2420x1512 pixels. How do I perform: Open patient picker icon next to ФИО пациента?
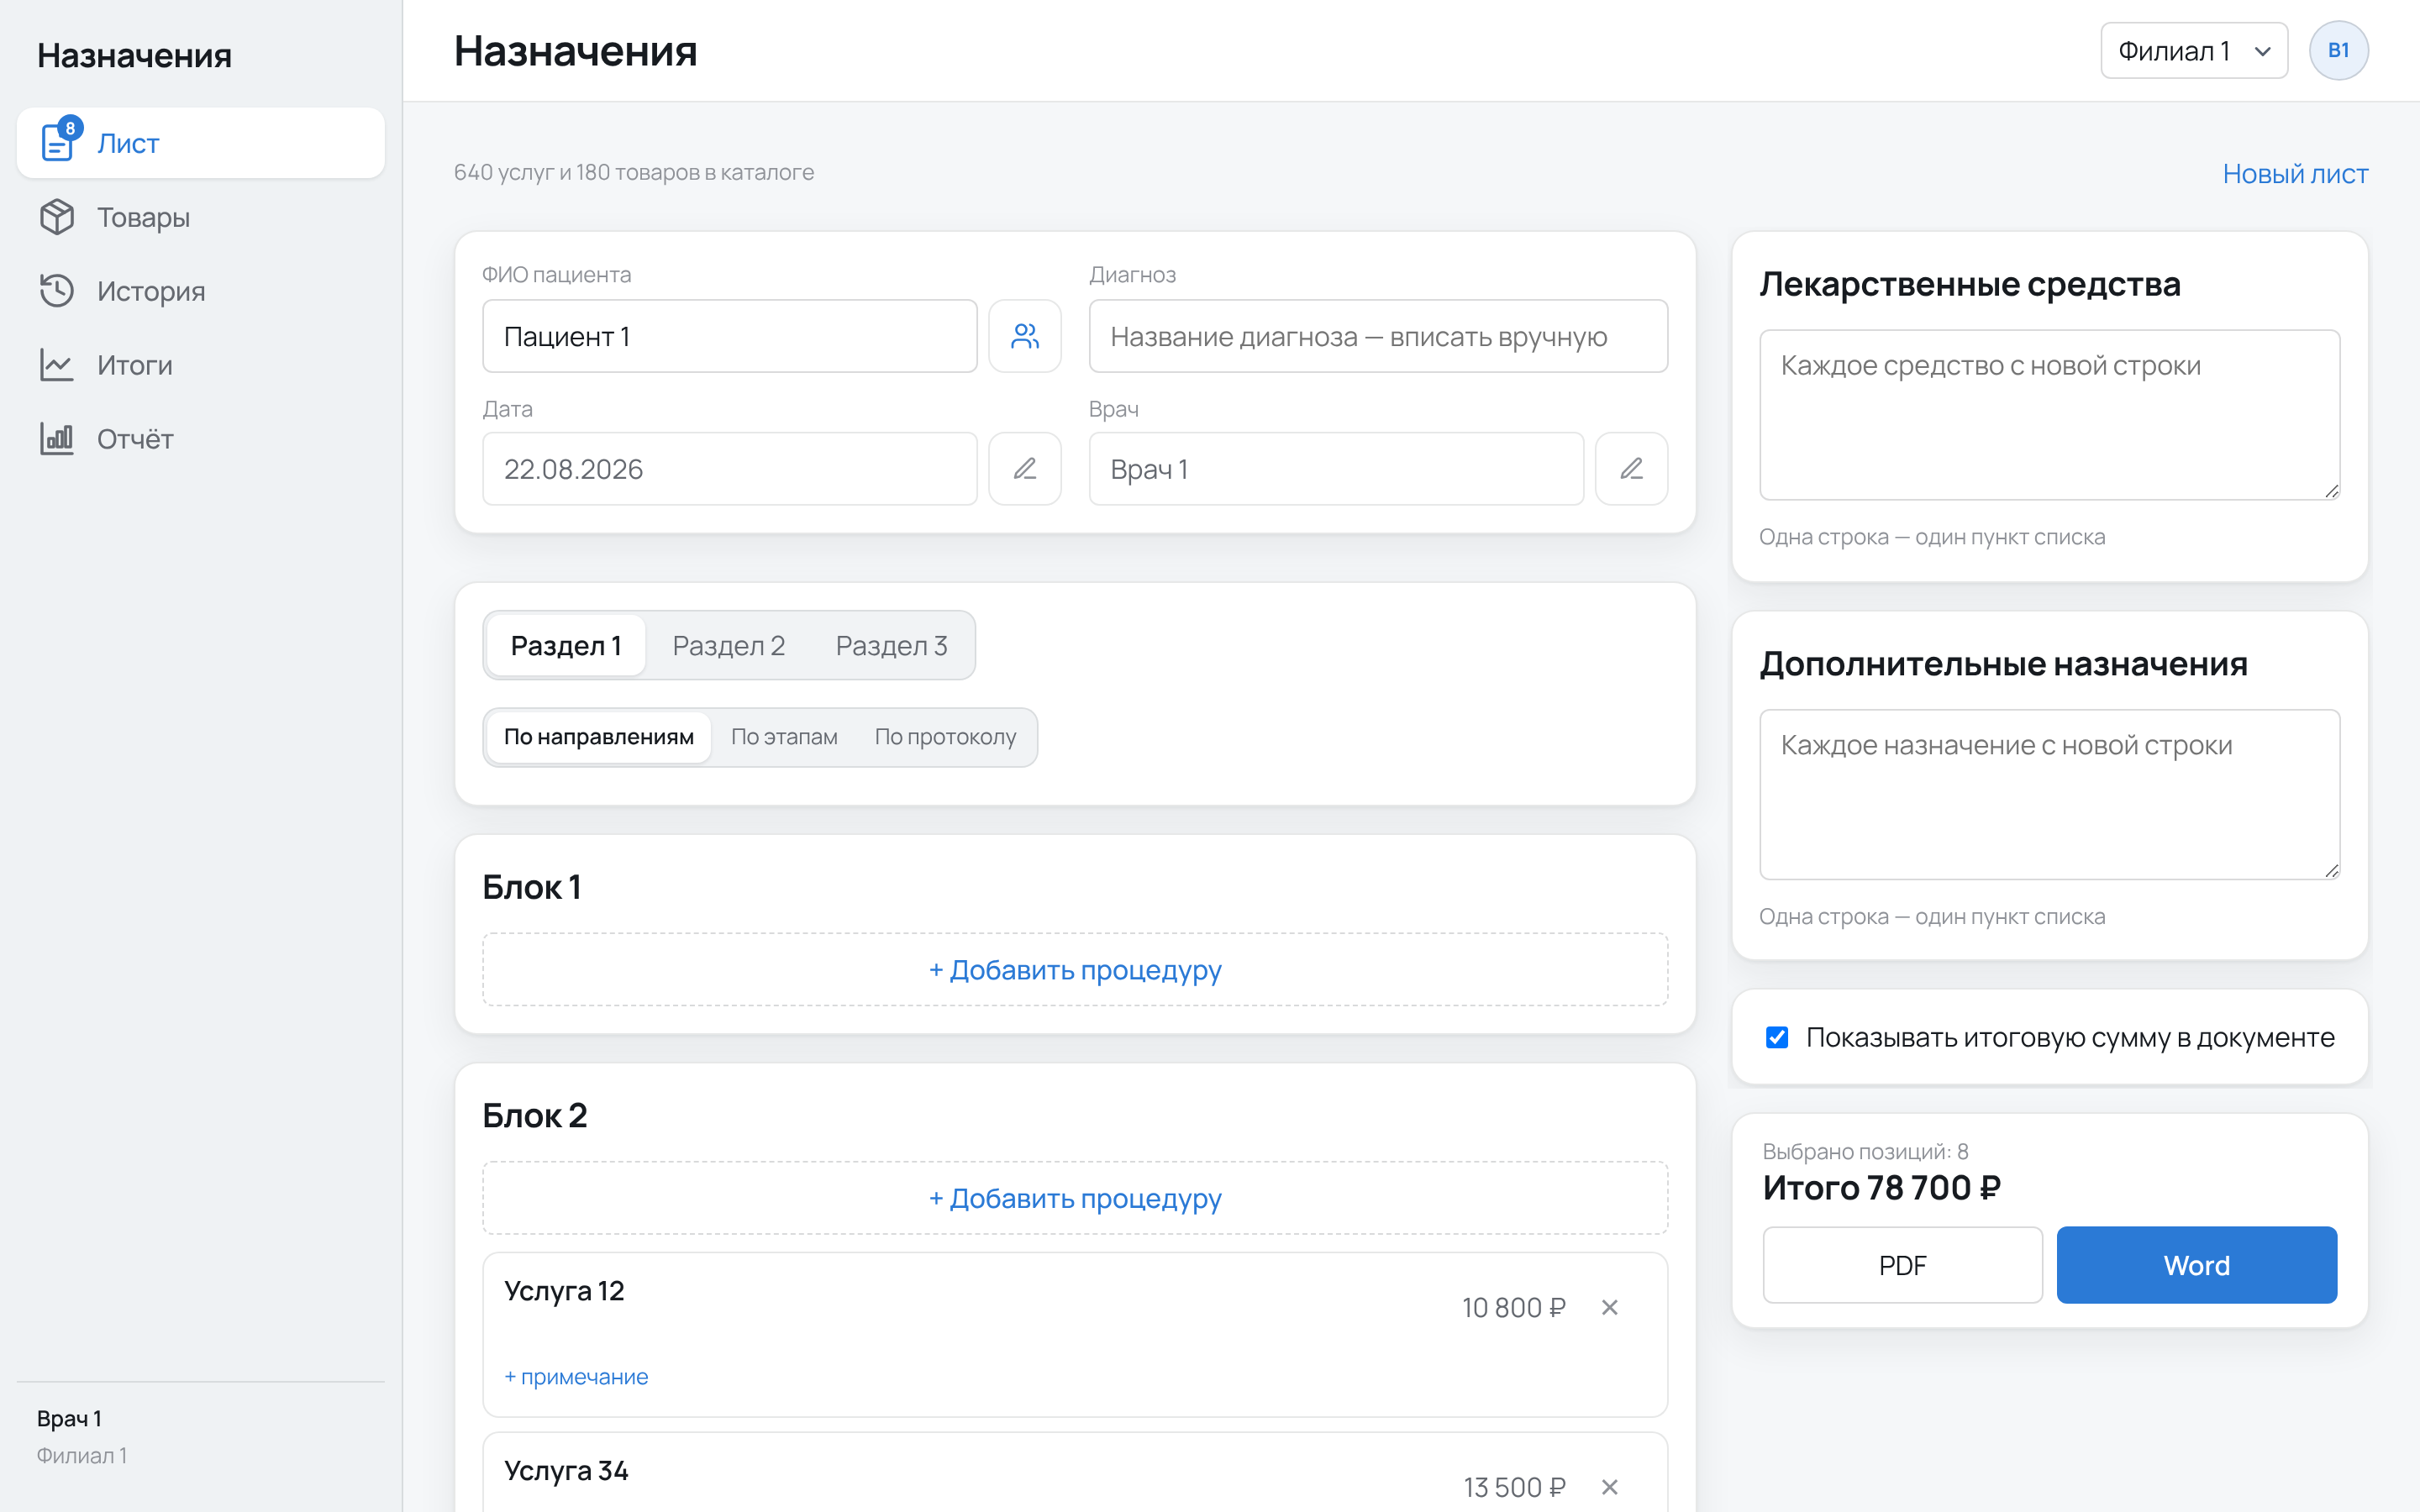click(1025, 336)
